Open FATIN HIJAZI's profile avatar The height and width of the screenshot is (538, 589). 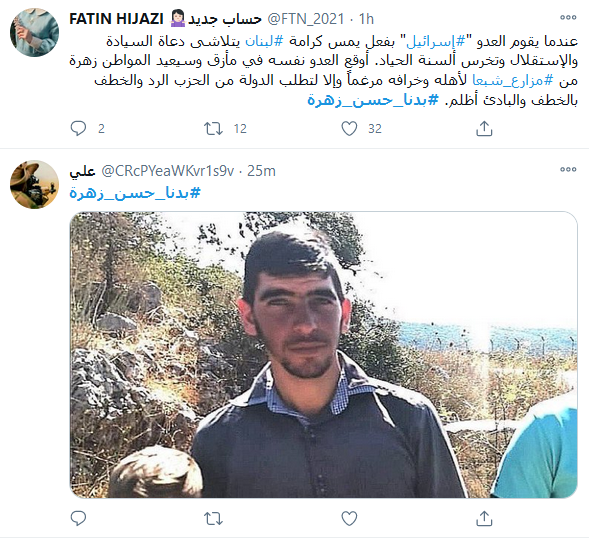34,32
